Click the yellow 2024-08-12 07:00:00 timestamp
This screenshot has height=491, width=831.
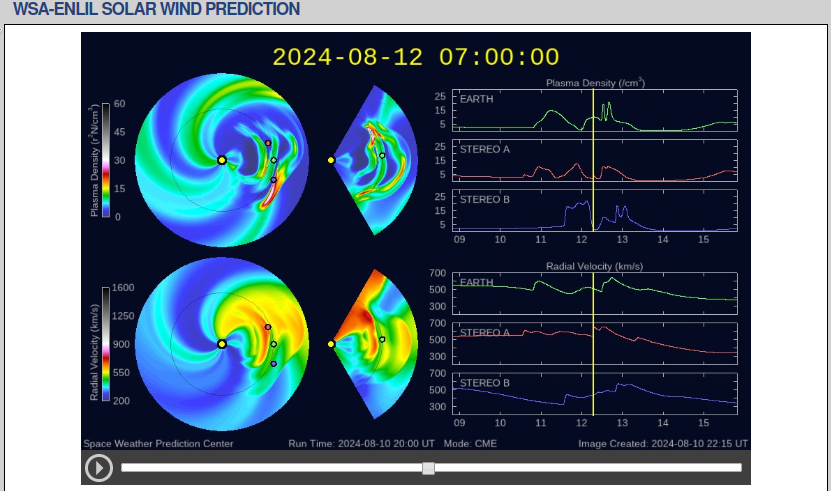tap(416, 57)
